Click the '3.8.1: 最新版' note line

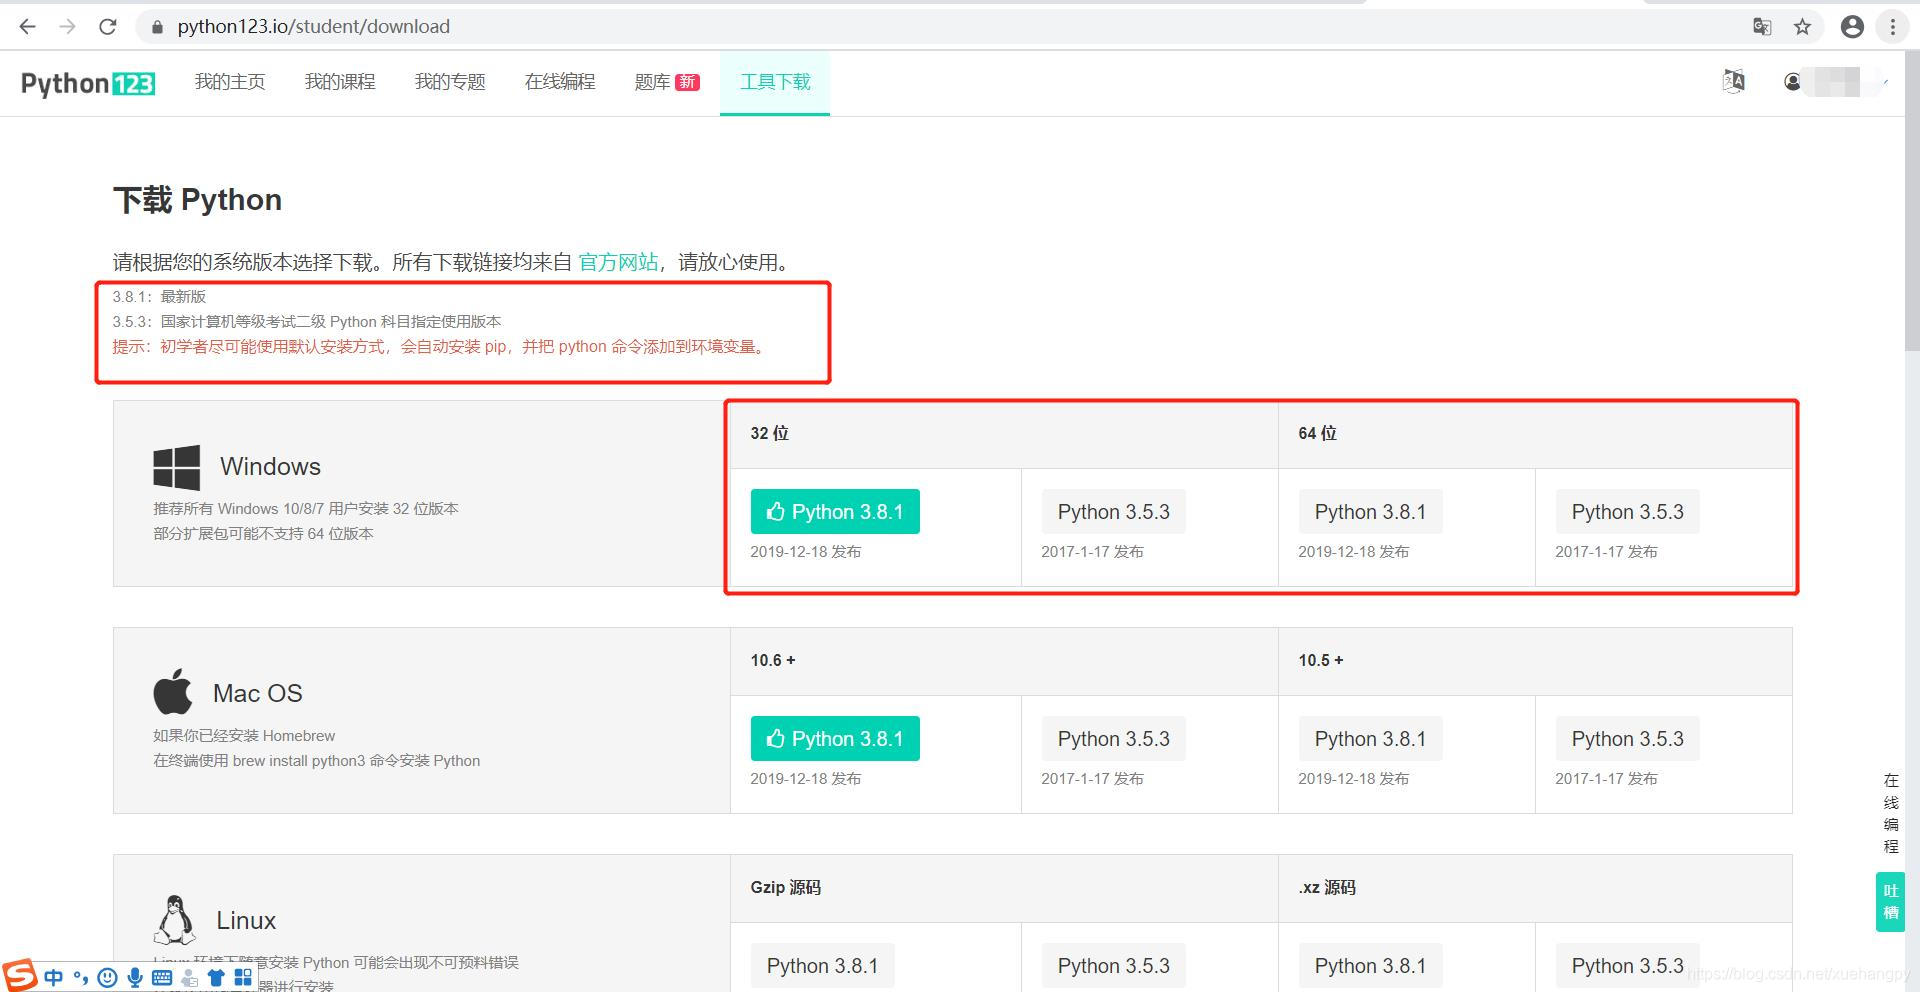click(x=159, y=297)
